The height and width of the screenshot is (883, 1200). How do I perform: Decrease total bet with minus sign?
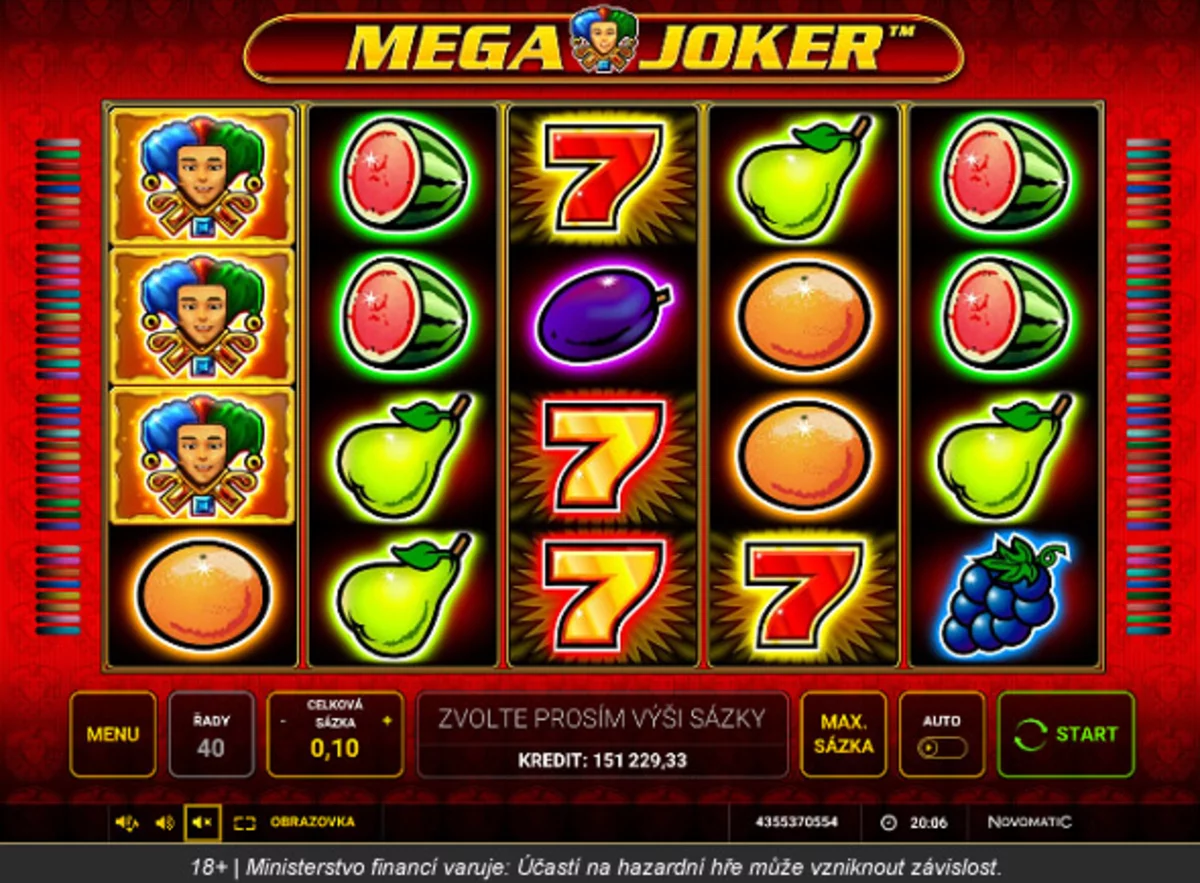coord(284,720)
